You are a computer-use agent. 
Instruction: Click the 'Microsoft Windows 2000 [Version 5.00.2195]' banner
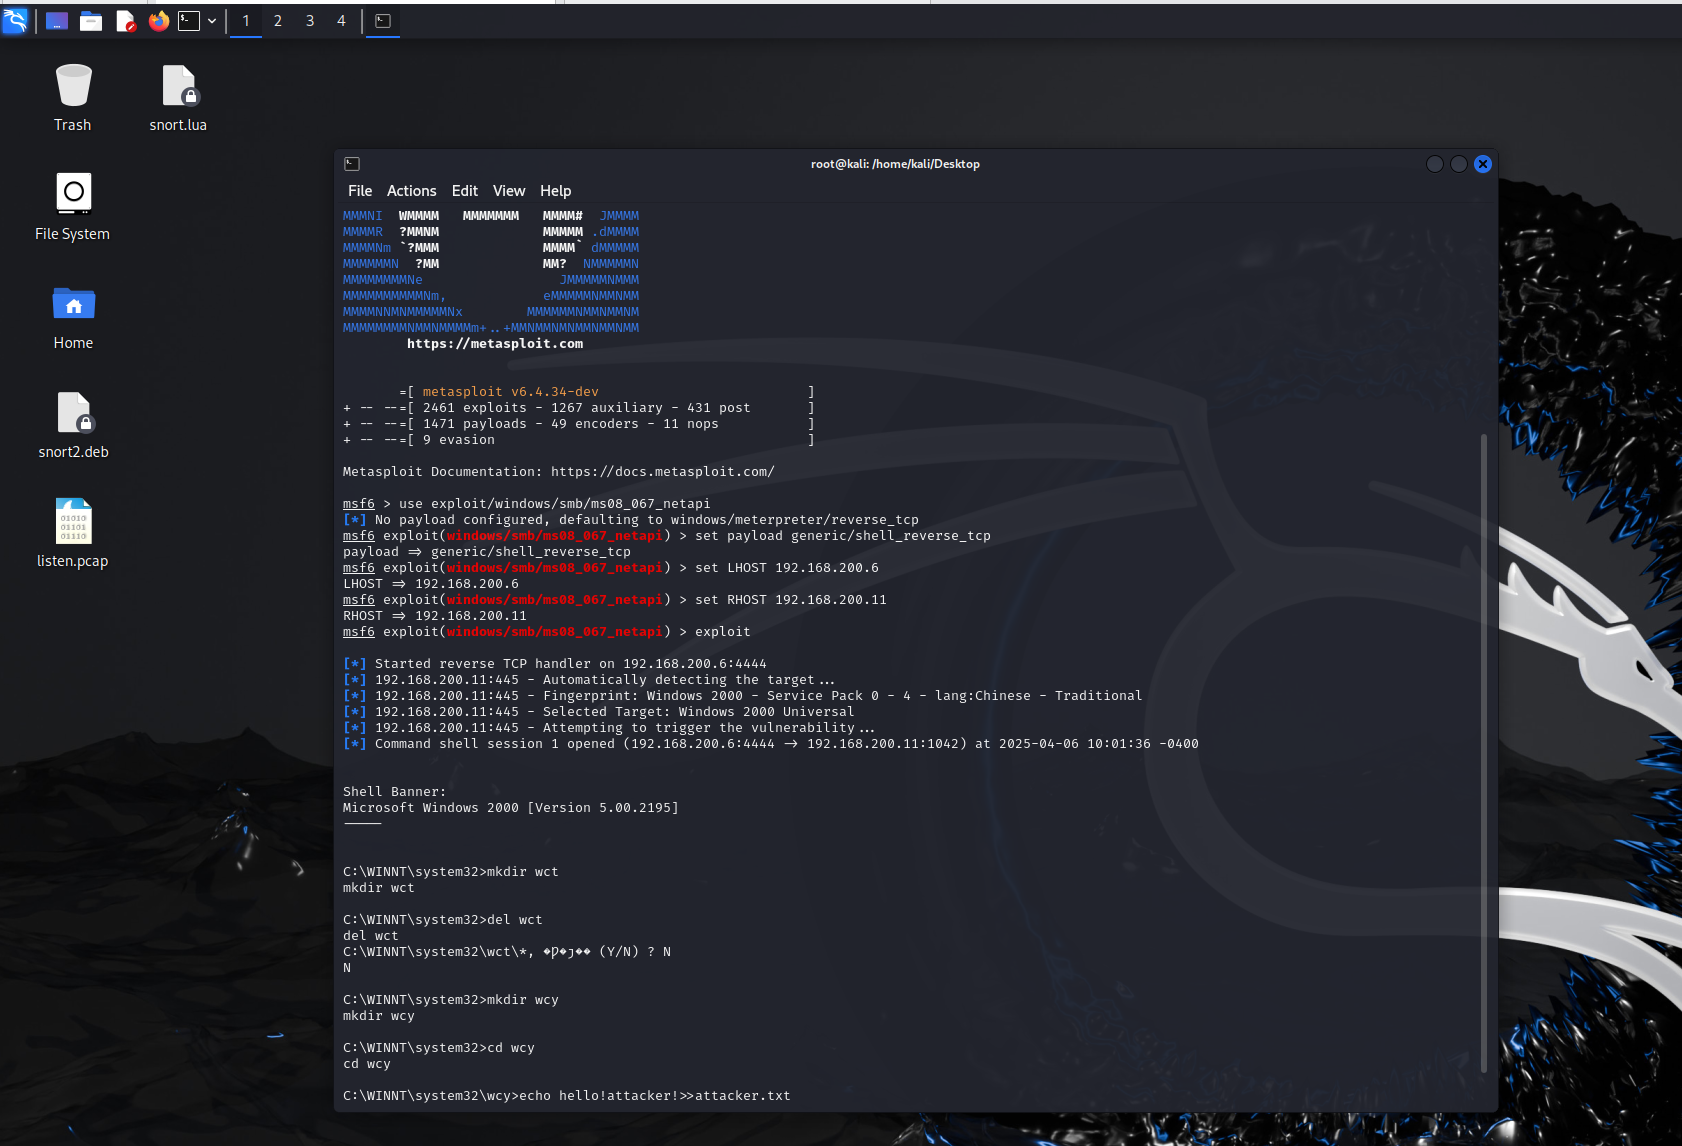coord(511,808)
